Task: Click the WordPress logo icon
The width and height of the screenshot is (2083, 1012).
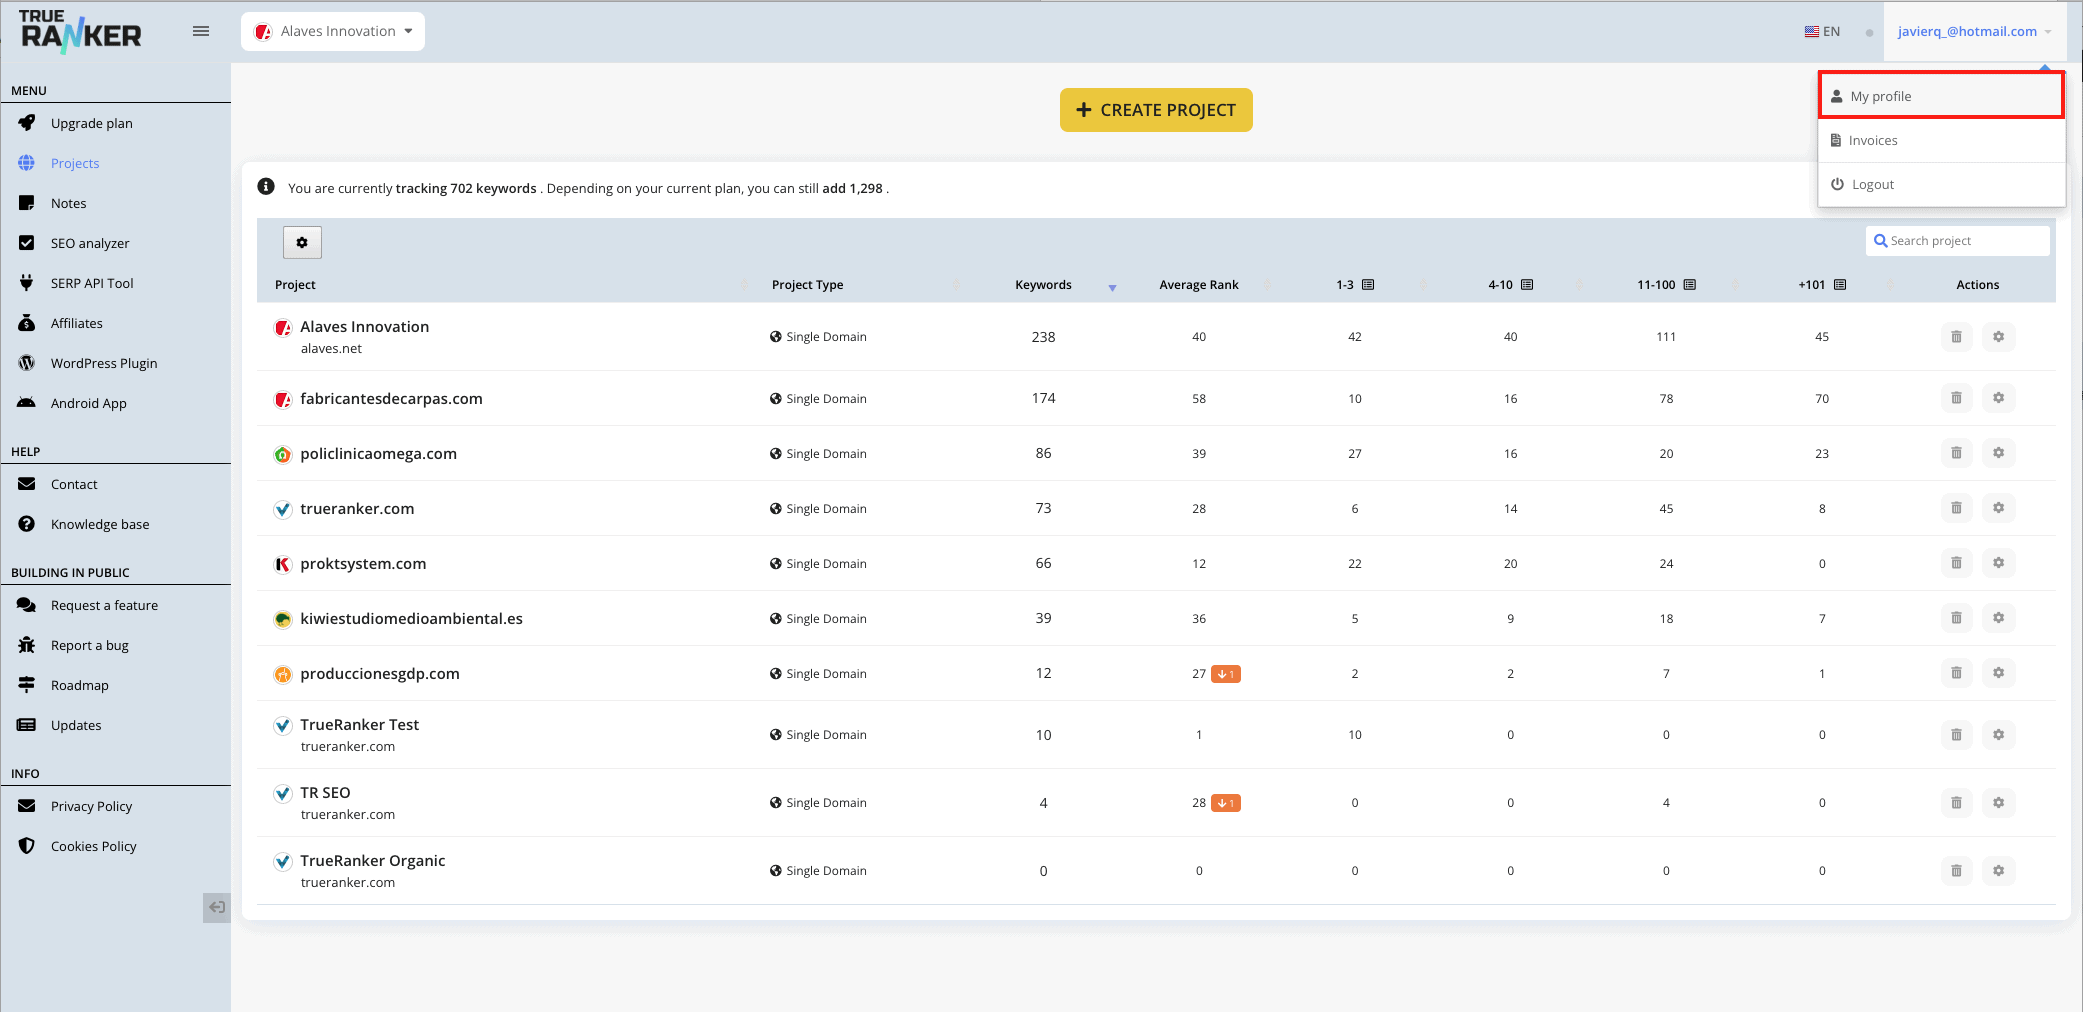Action: (27, 363)
